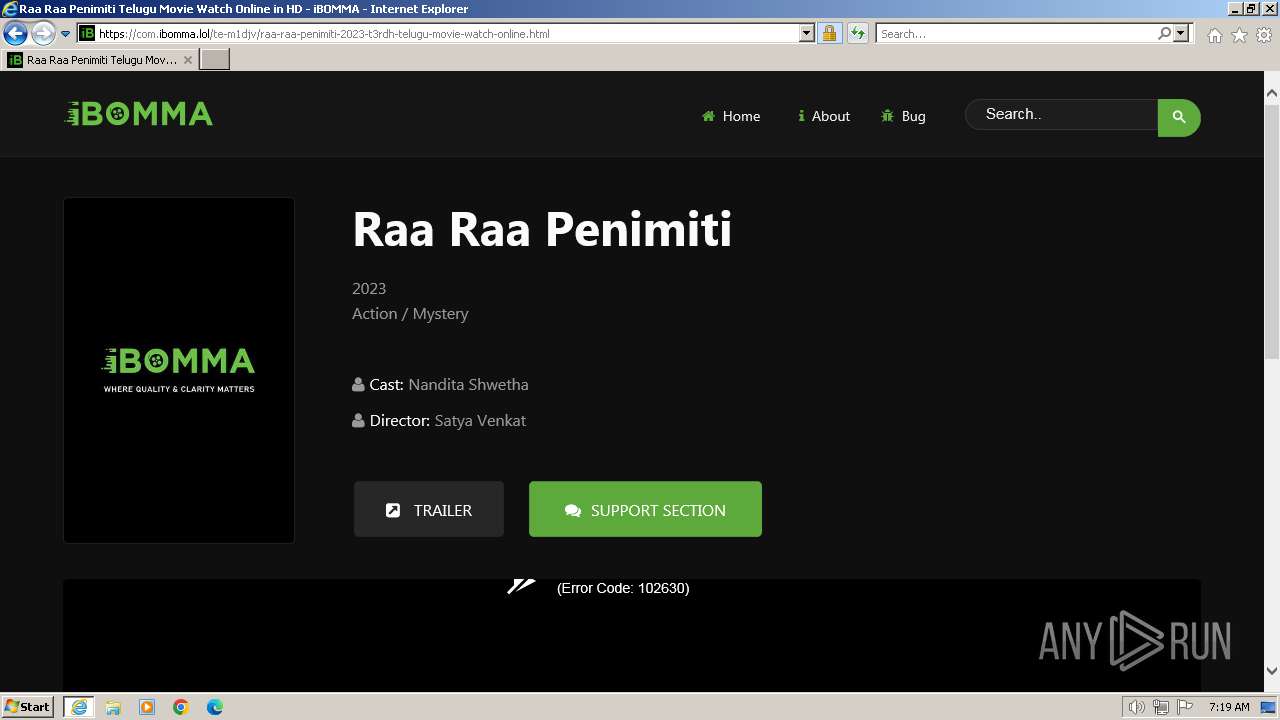This screenshot has width=1280, height=720.
Task: Click the IE Home icon
Action: coord(1214,35)
